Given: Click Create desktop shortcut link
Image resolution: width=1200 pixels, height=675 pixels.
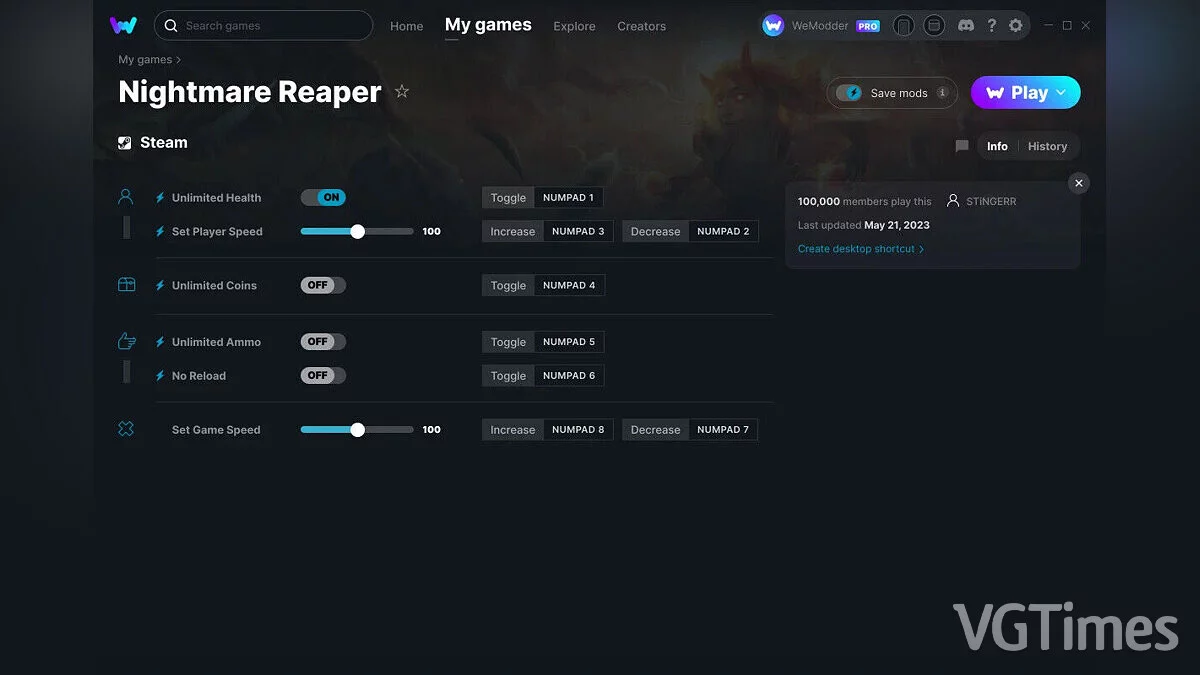Looking at the screenshot, I should (861, 249).
